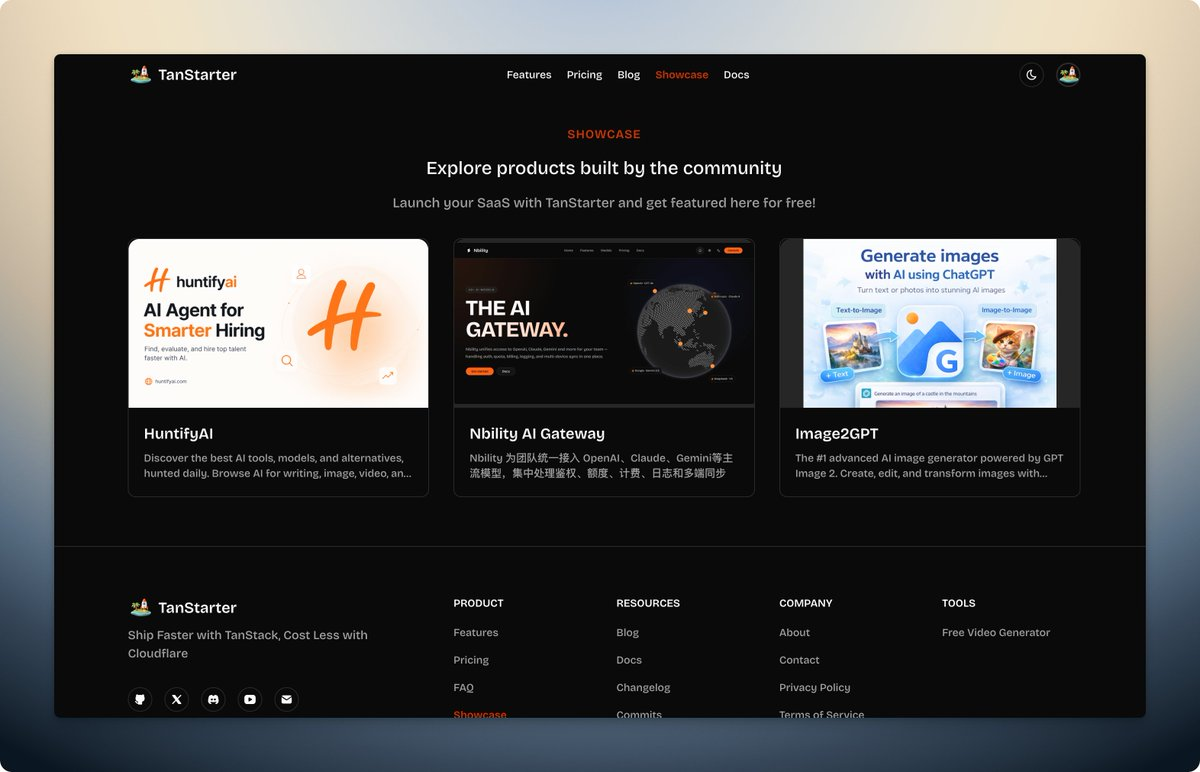Click the HuntifyAI card title
The image size is (1200, 772).
pyautogui.click(x=178, y=434)
